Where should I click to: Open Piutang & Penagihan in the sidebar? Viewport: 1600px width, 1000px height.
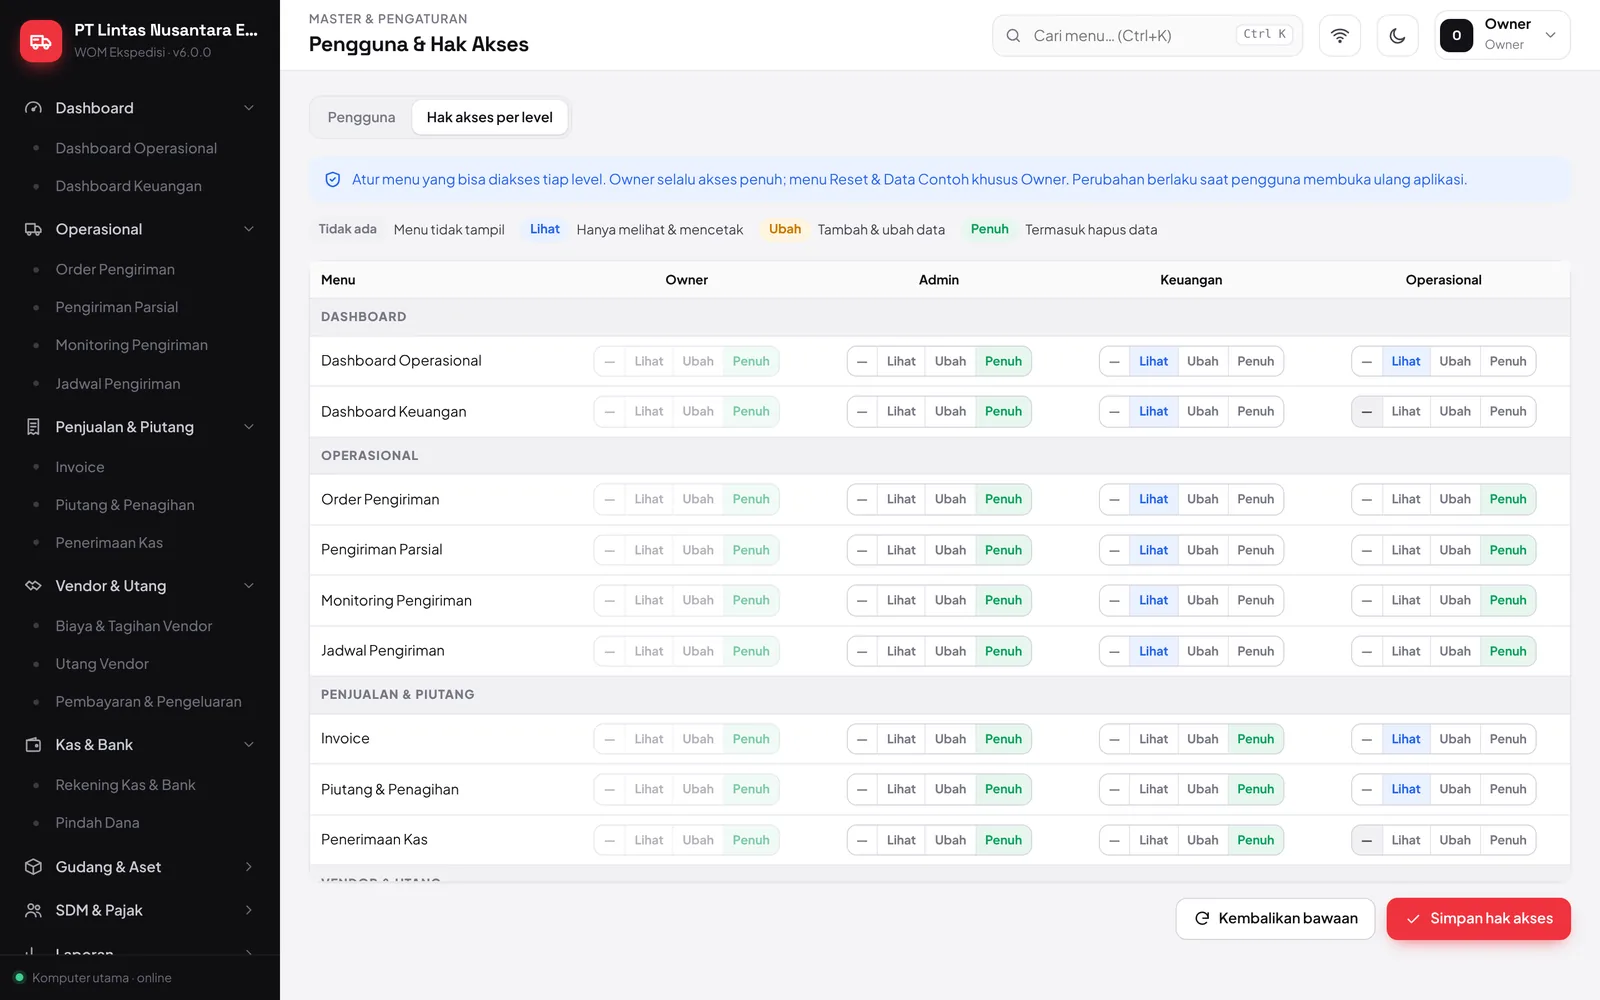tap(125, 505)
